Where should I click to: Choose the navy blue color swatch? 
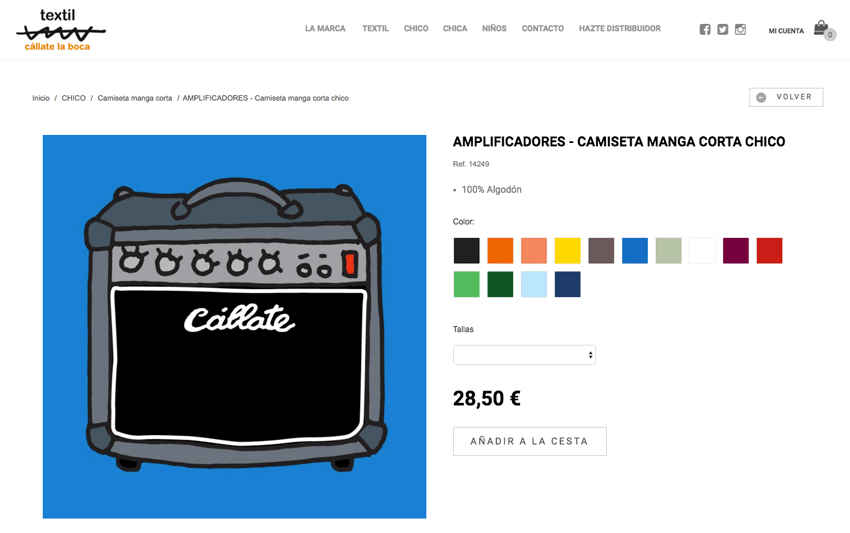point(568,284)
